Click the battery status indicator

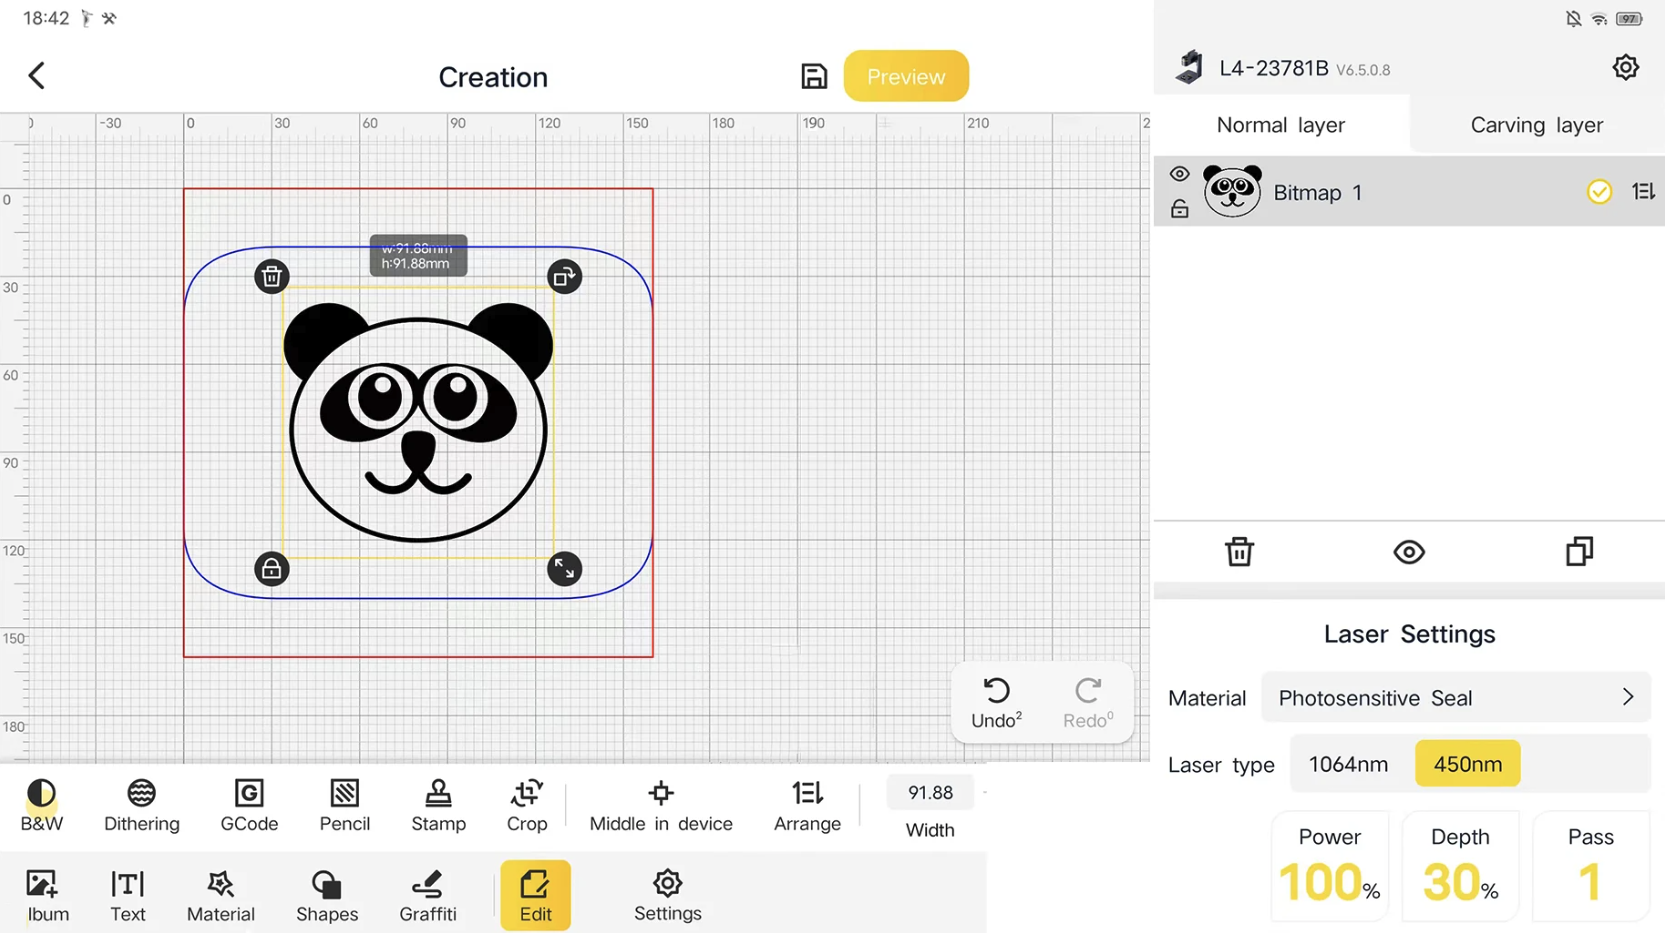click(x=1630, y=19)
